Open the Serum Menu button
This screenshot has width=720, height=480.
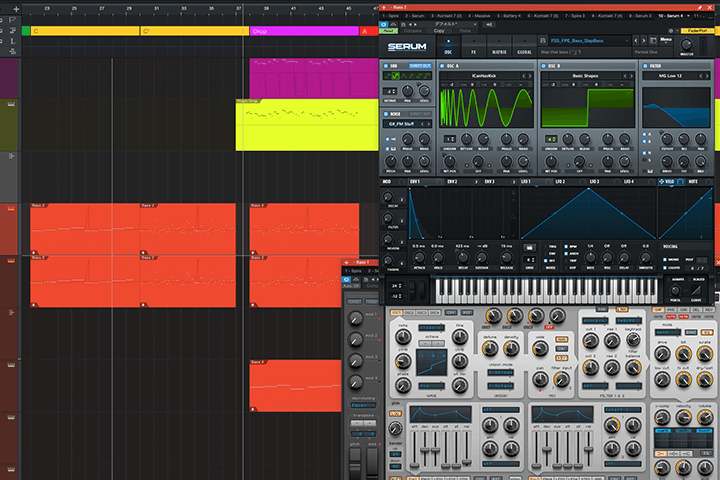666,40
